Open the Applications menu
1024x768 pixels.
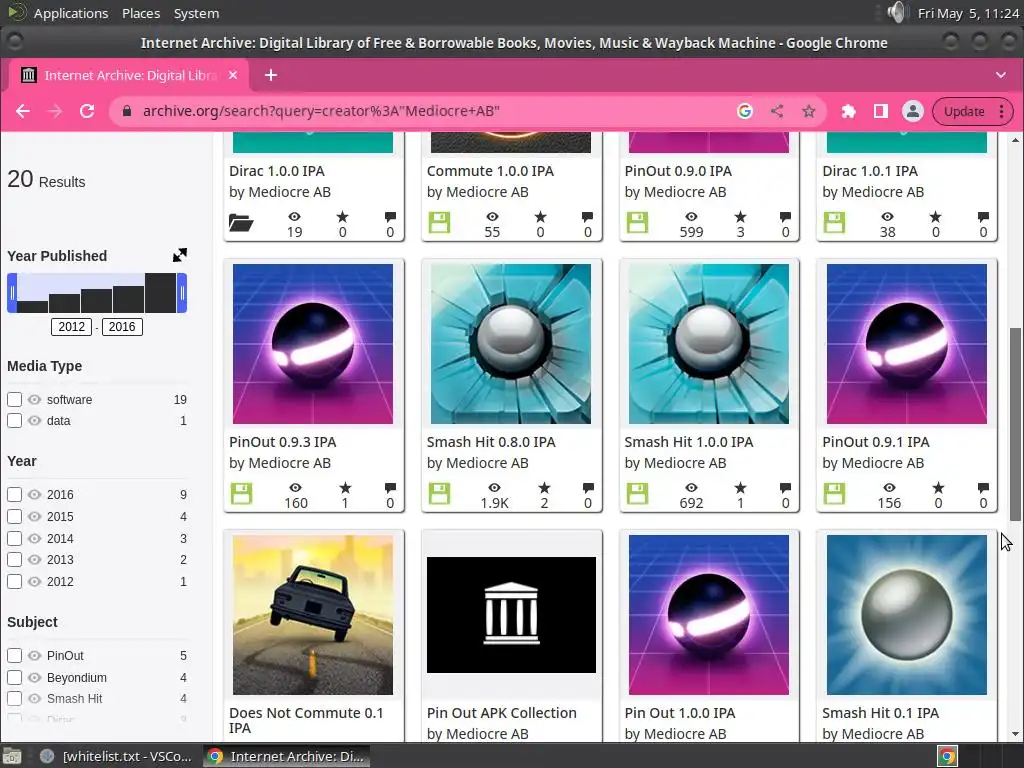(71, 13)
